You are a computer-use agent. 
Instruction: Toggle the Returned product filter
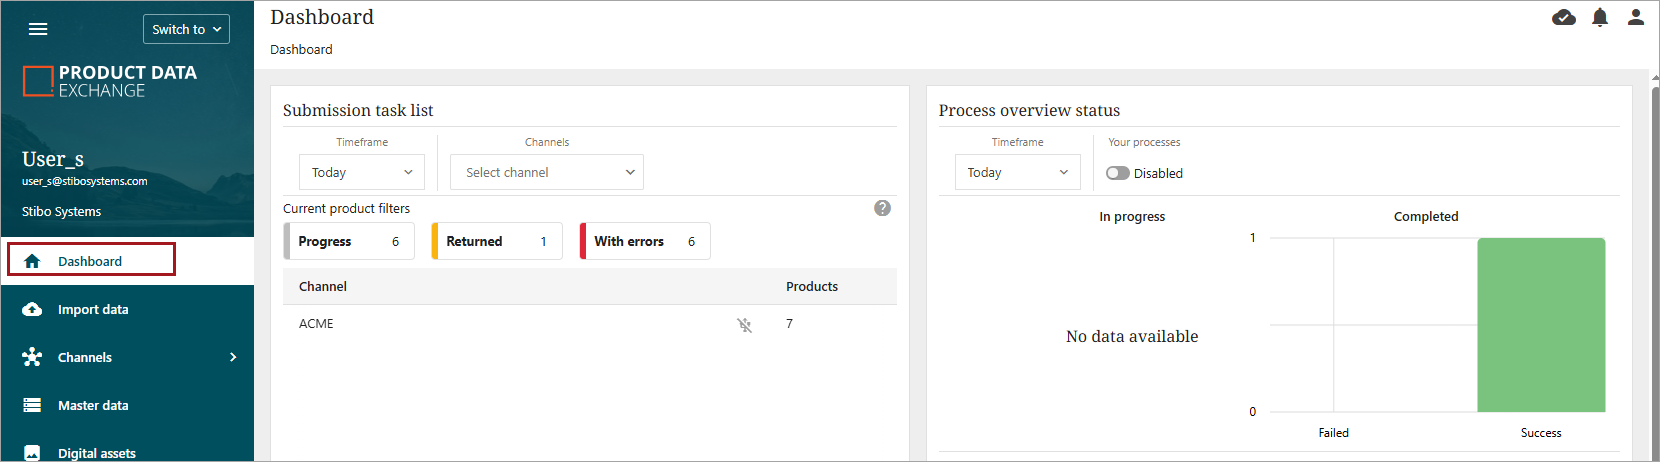click(497, 241)
